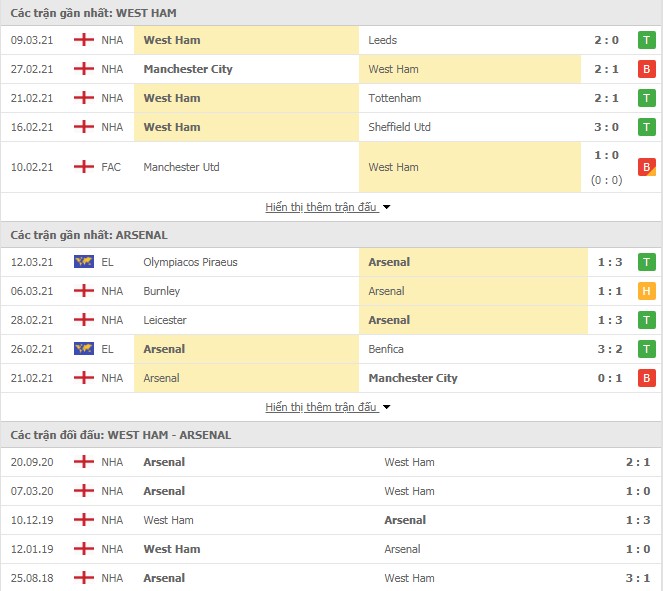Click the Leicester team name in the Arsenal list
Viewport: 663px width, 591px height.
click(x=165, y=320)
